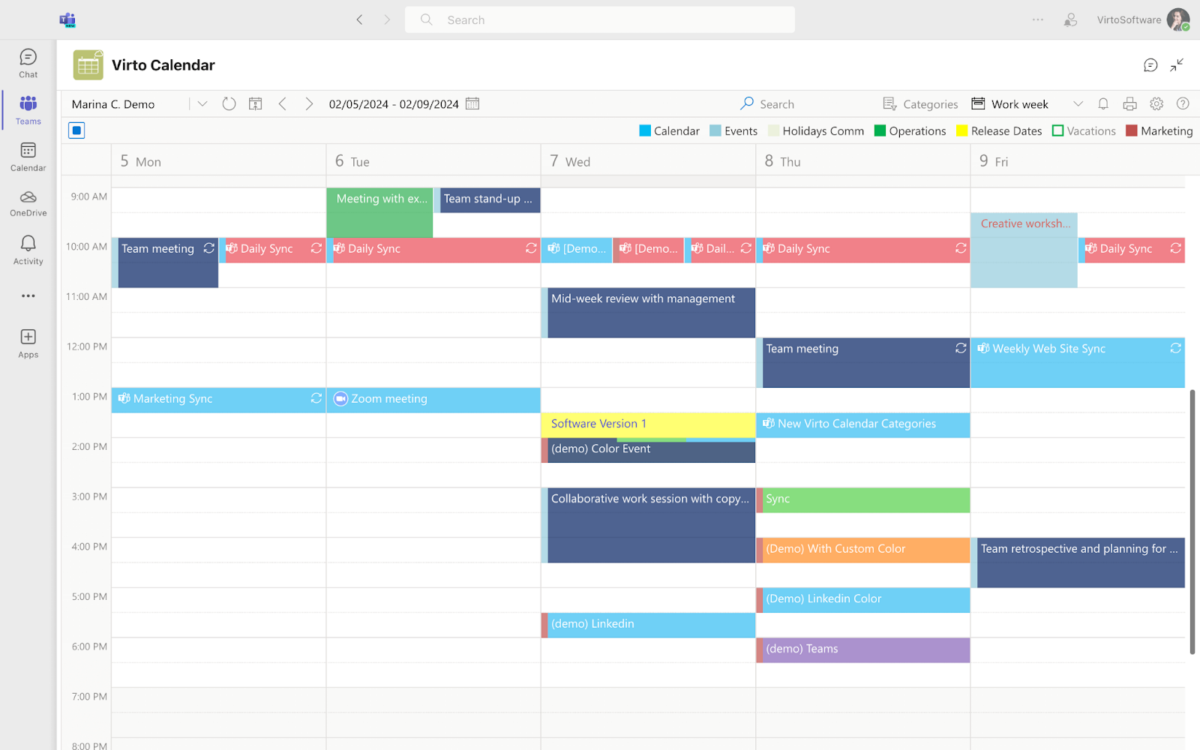Open the help question mark icon

[x=1183, y=104]
